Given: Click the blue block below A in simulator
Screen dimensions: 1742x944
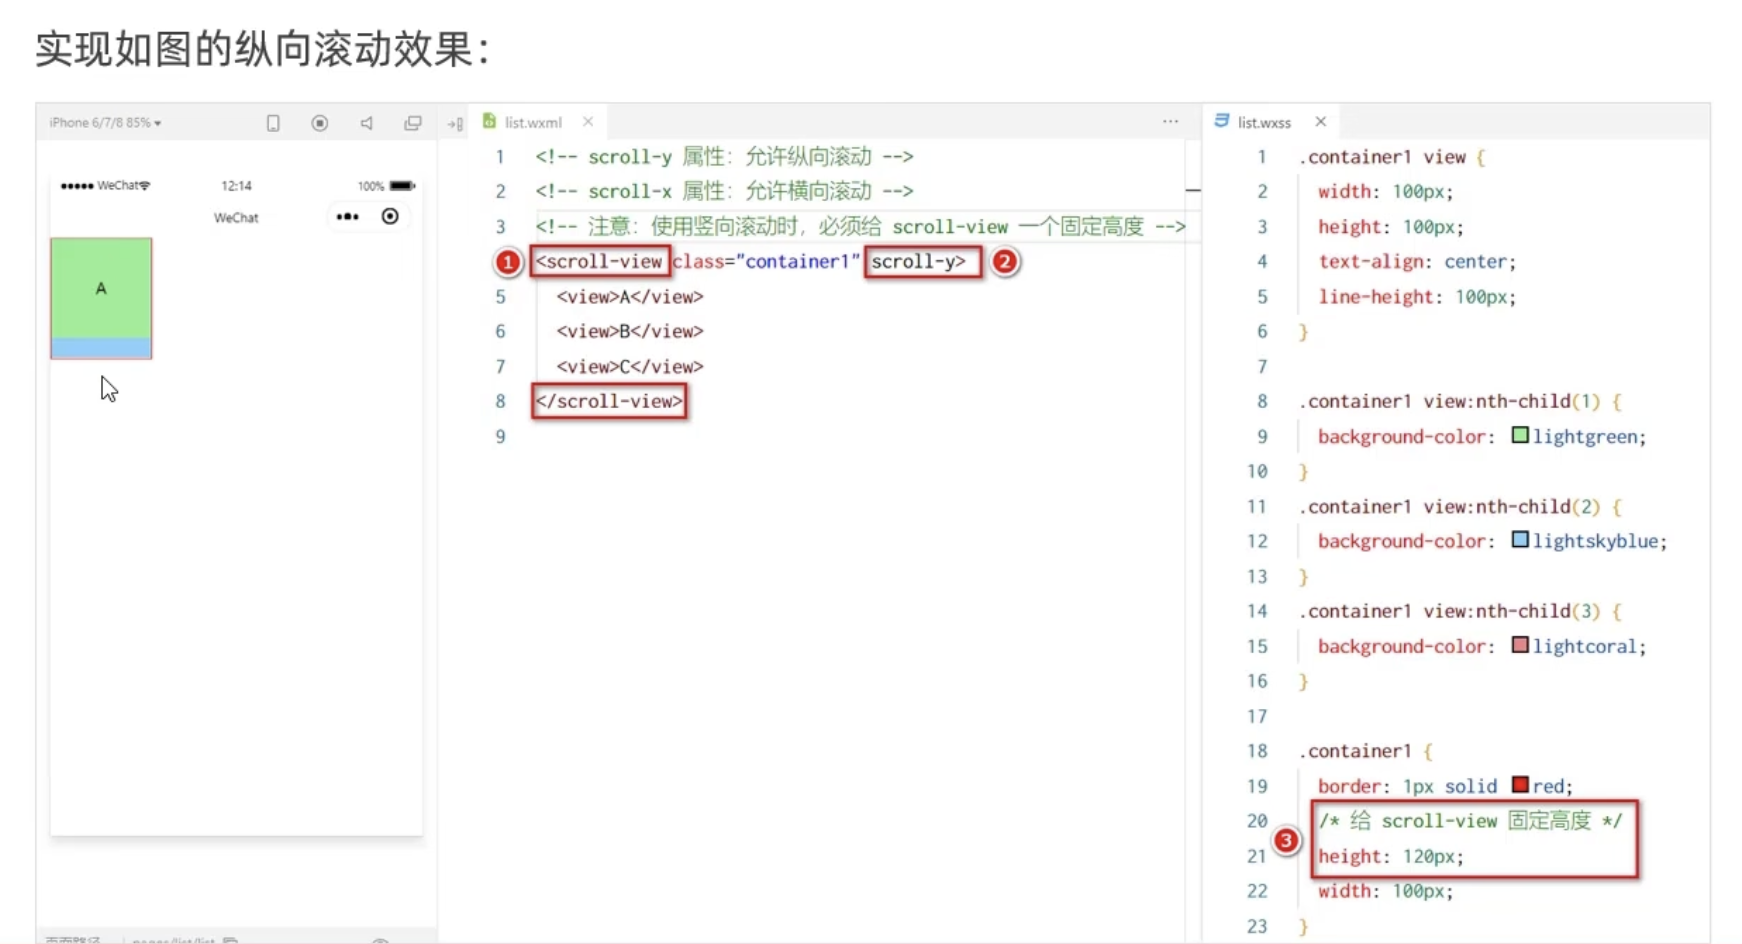Looking at the screenshot, I should point(101,348).
